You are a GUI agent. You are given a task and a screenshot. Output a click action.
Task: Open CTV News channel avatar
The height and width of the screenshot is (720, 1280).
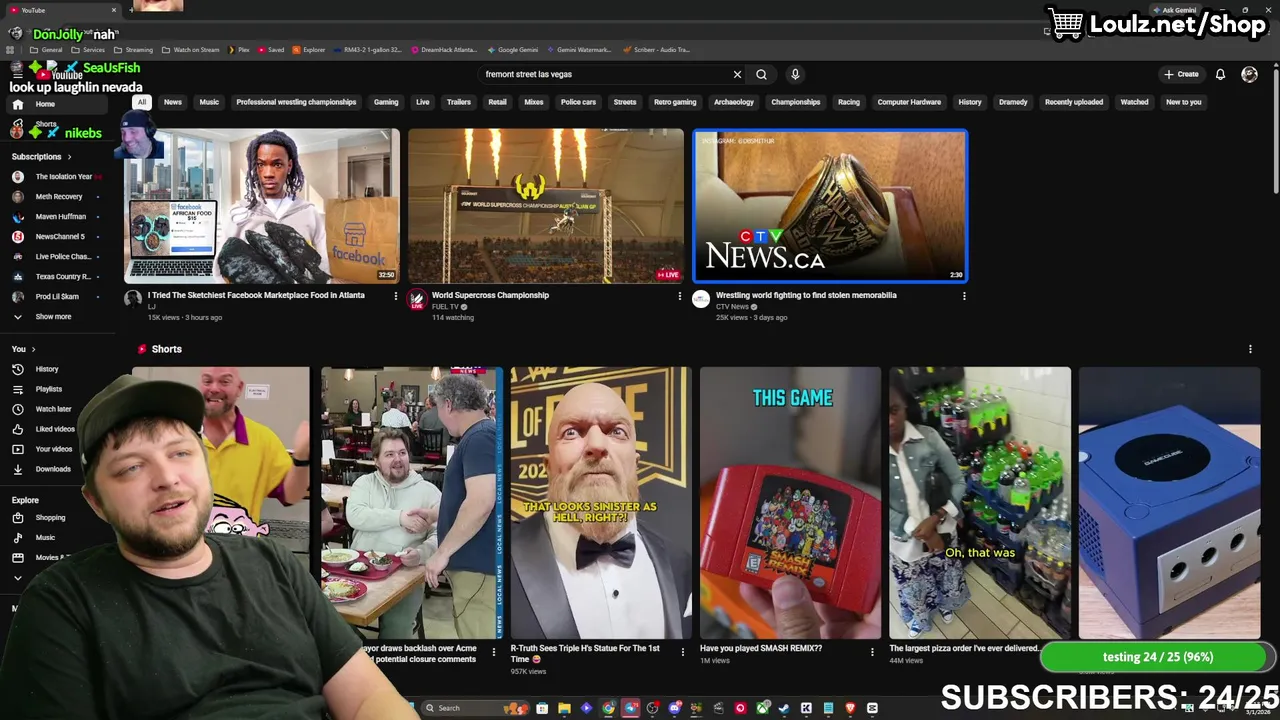pos(701,299)
